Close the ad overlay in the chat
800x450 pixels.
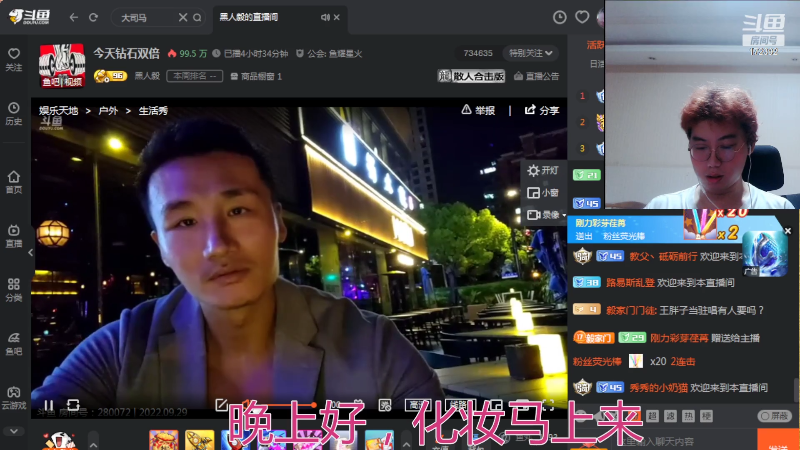788,231
